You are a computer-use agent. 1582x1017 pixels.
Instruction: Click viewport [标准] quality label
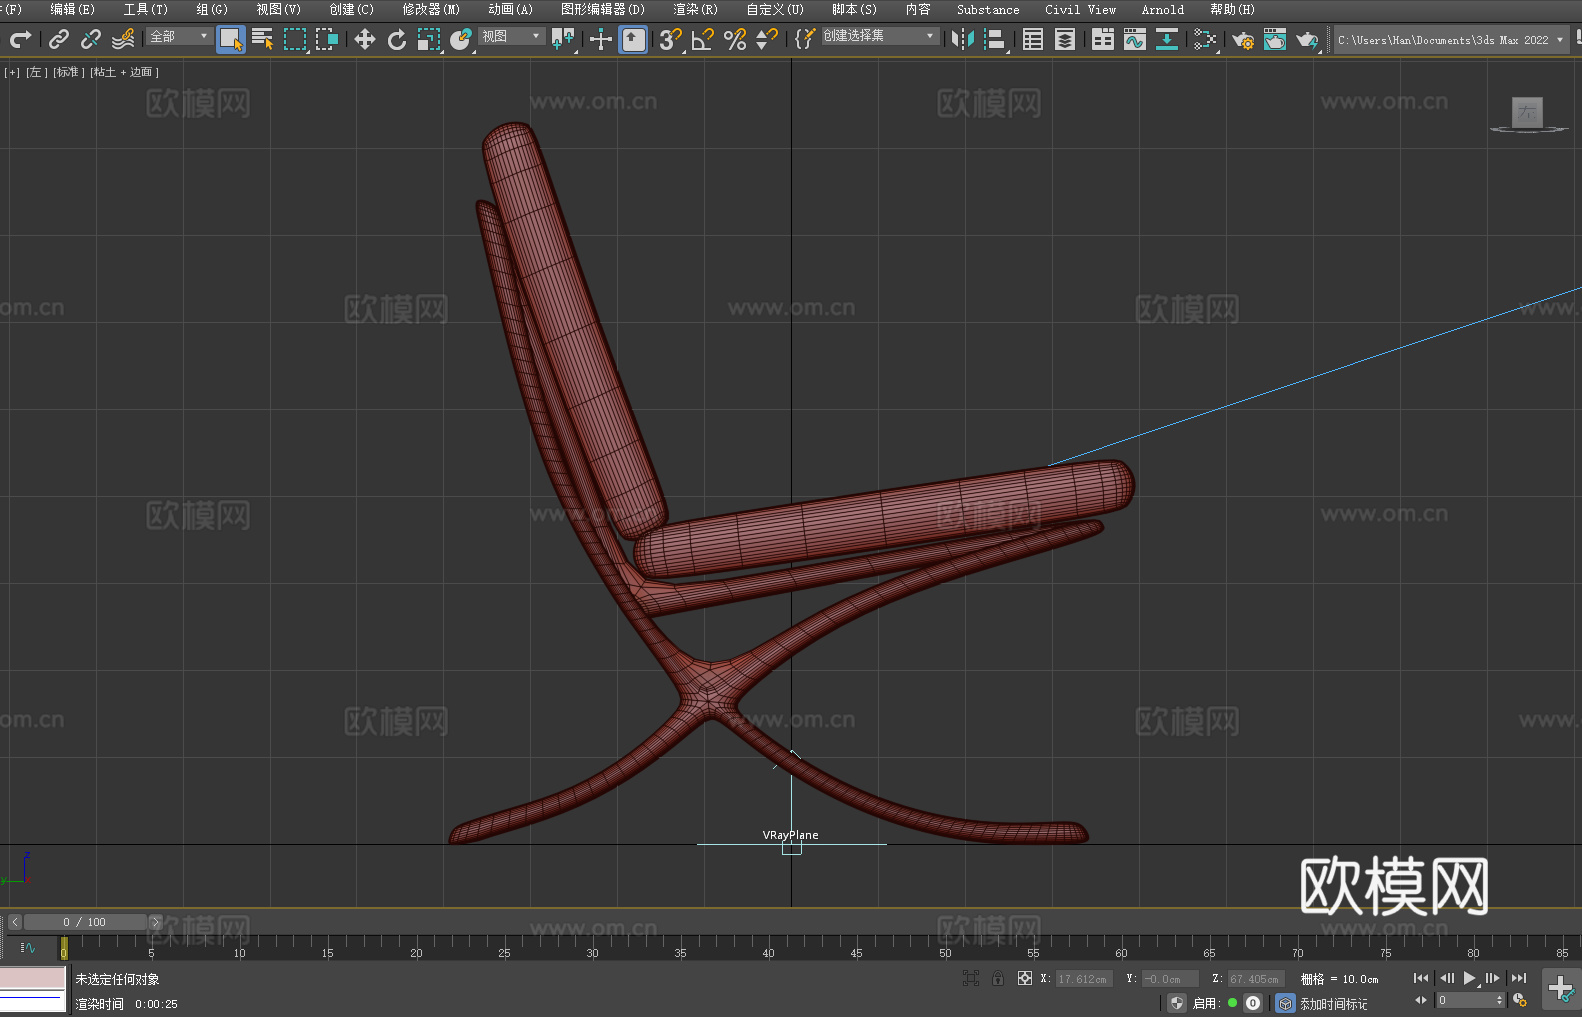(68, 72)
